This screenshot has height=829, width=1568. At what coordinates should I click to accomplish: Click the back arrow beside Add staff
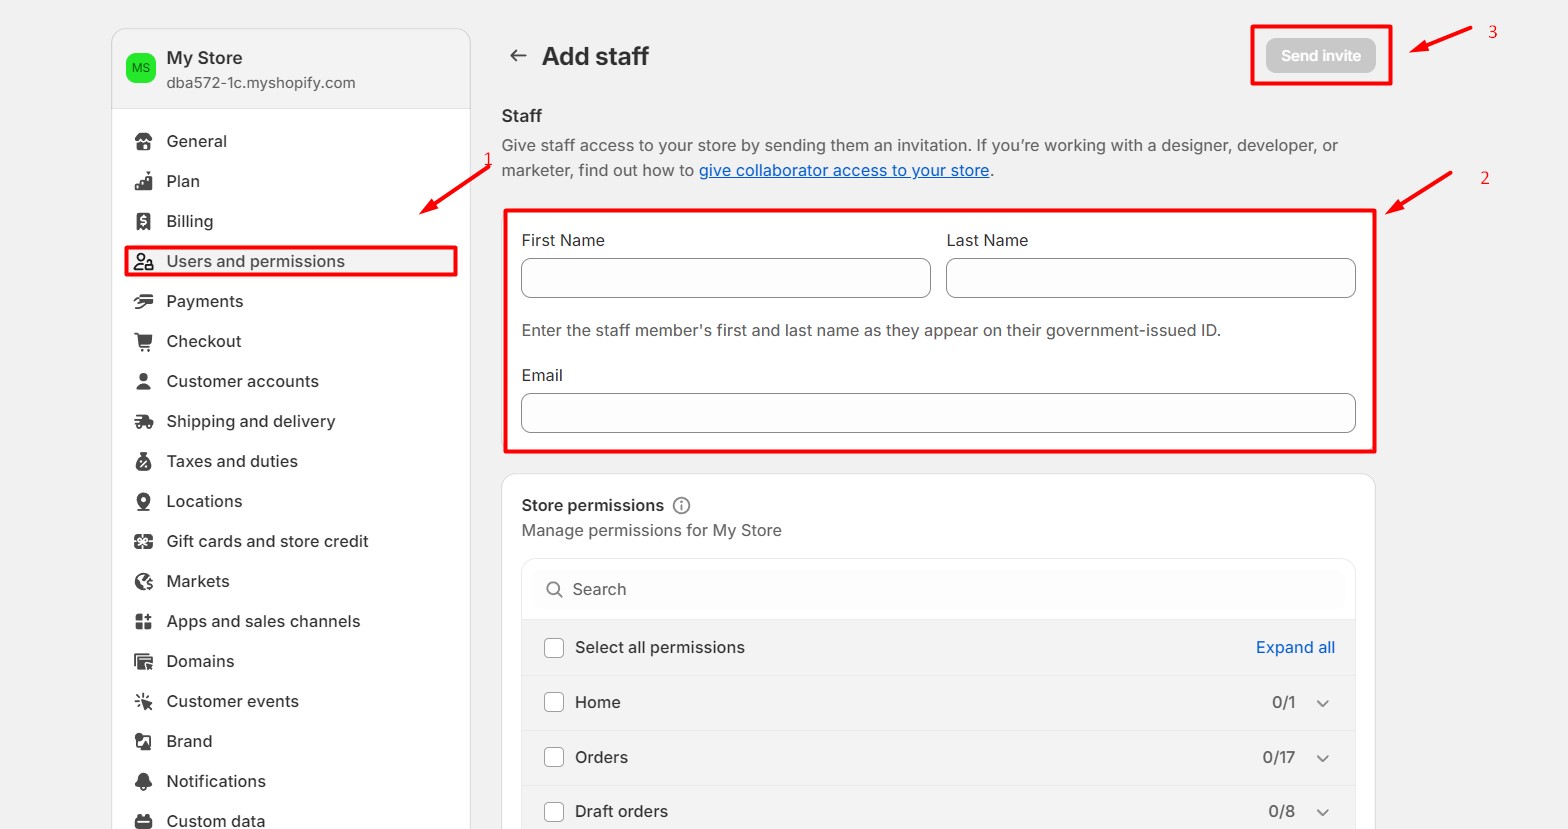(x=518, y=56)
